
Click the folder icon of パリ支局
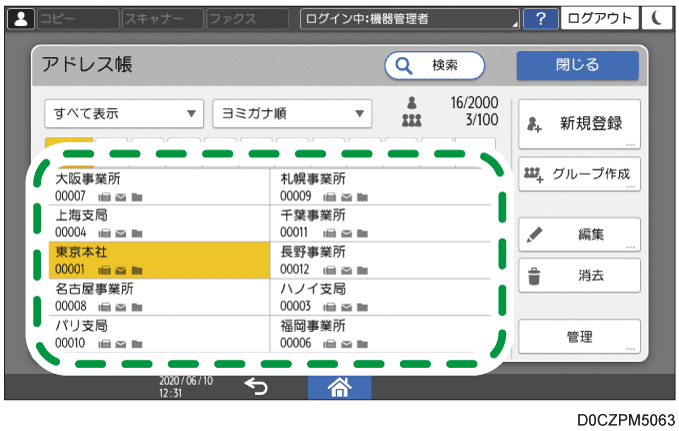click(x=137, y=344)
